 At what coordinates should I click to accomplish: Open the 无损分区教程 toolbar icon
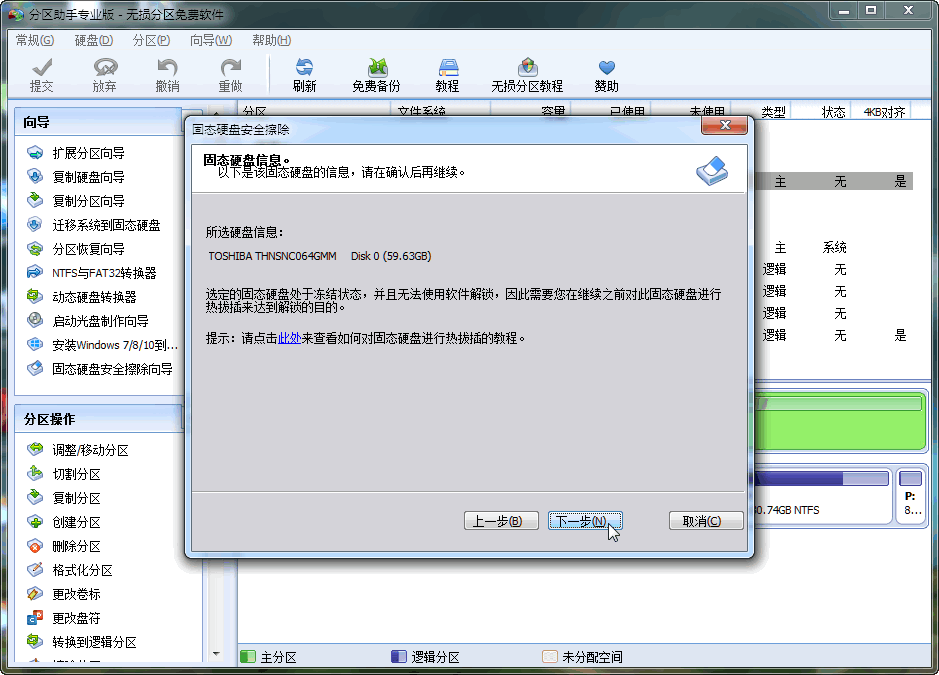pyautogui.click(x=527, y=75)
